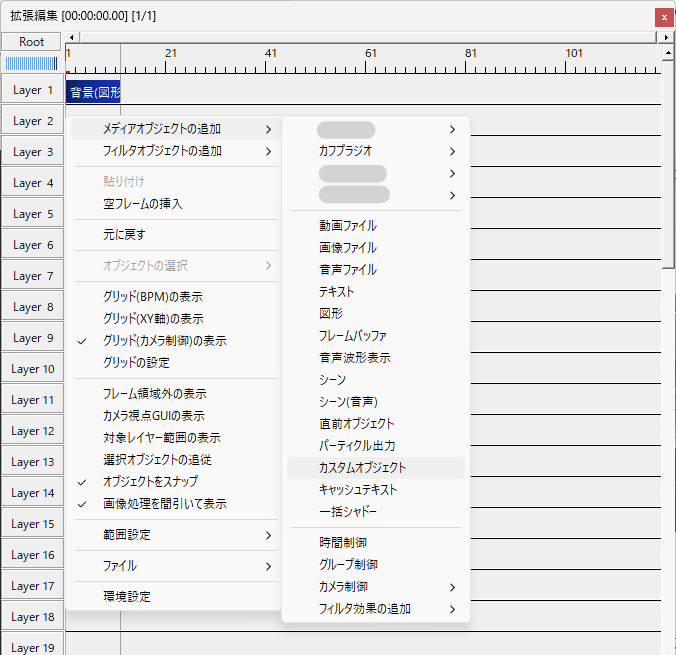Toggle フレーム領域外の表示
The height and width of the screenshot is (655, 676).
176,394
